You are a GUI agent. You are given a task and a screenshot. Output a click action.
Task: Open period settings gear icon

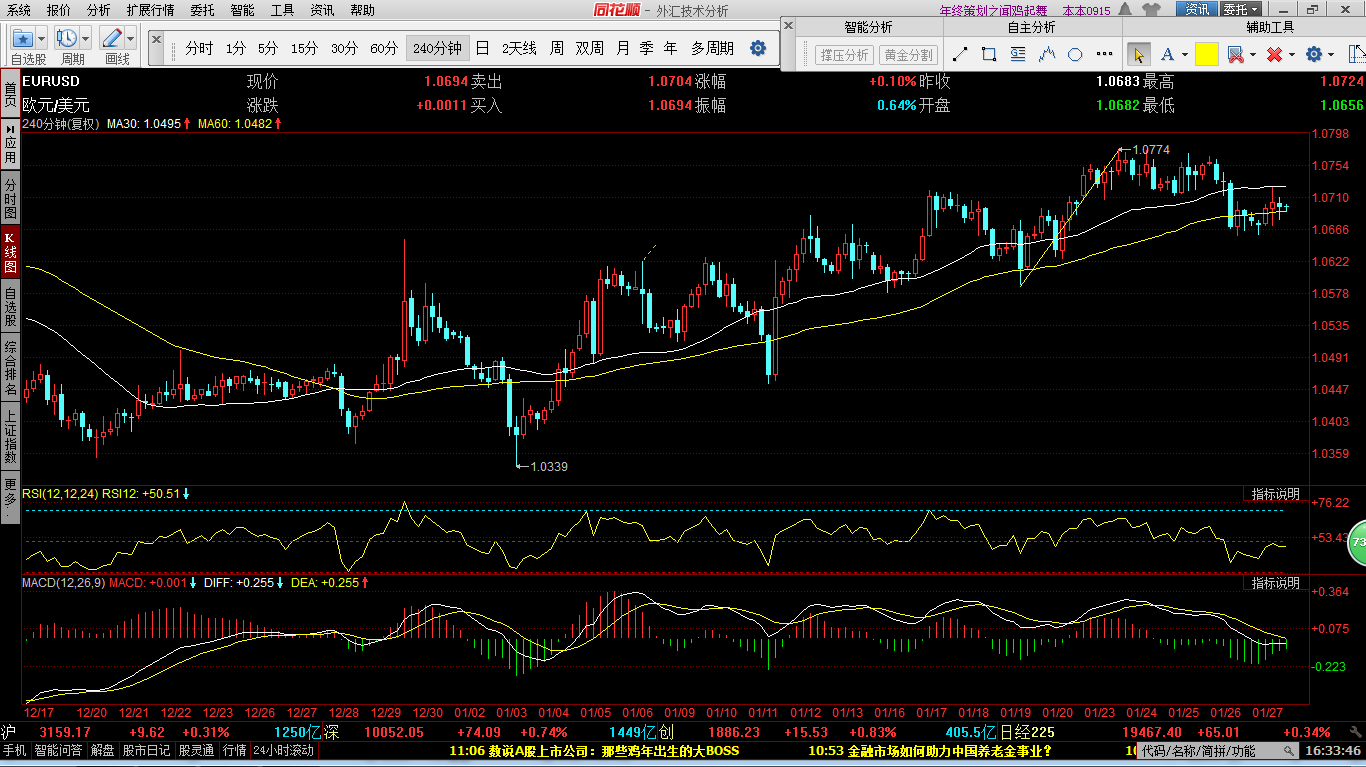tap(758, 48)
